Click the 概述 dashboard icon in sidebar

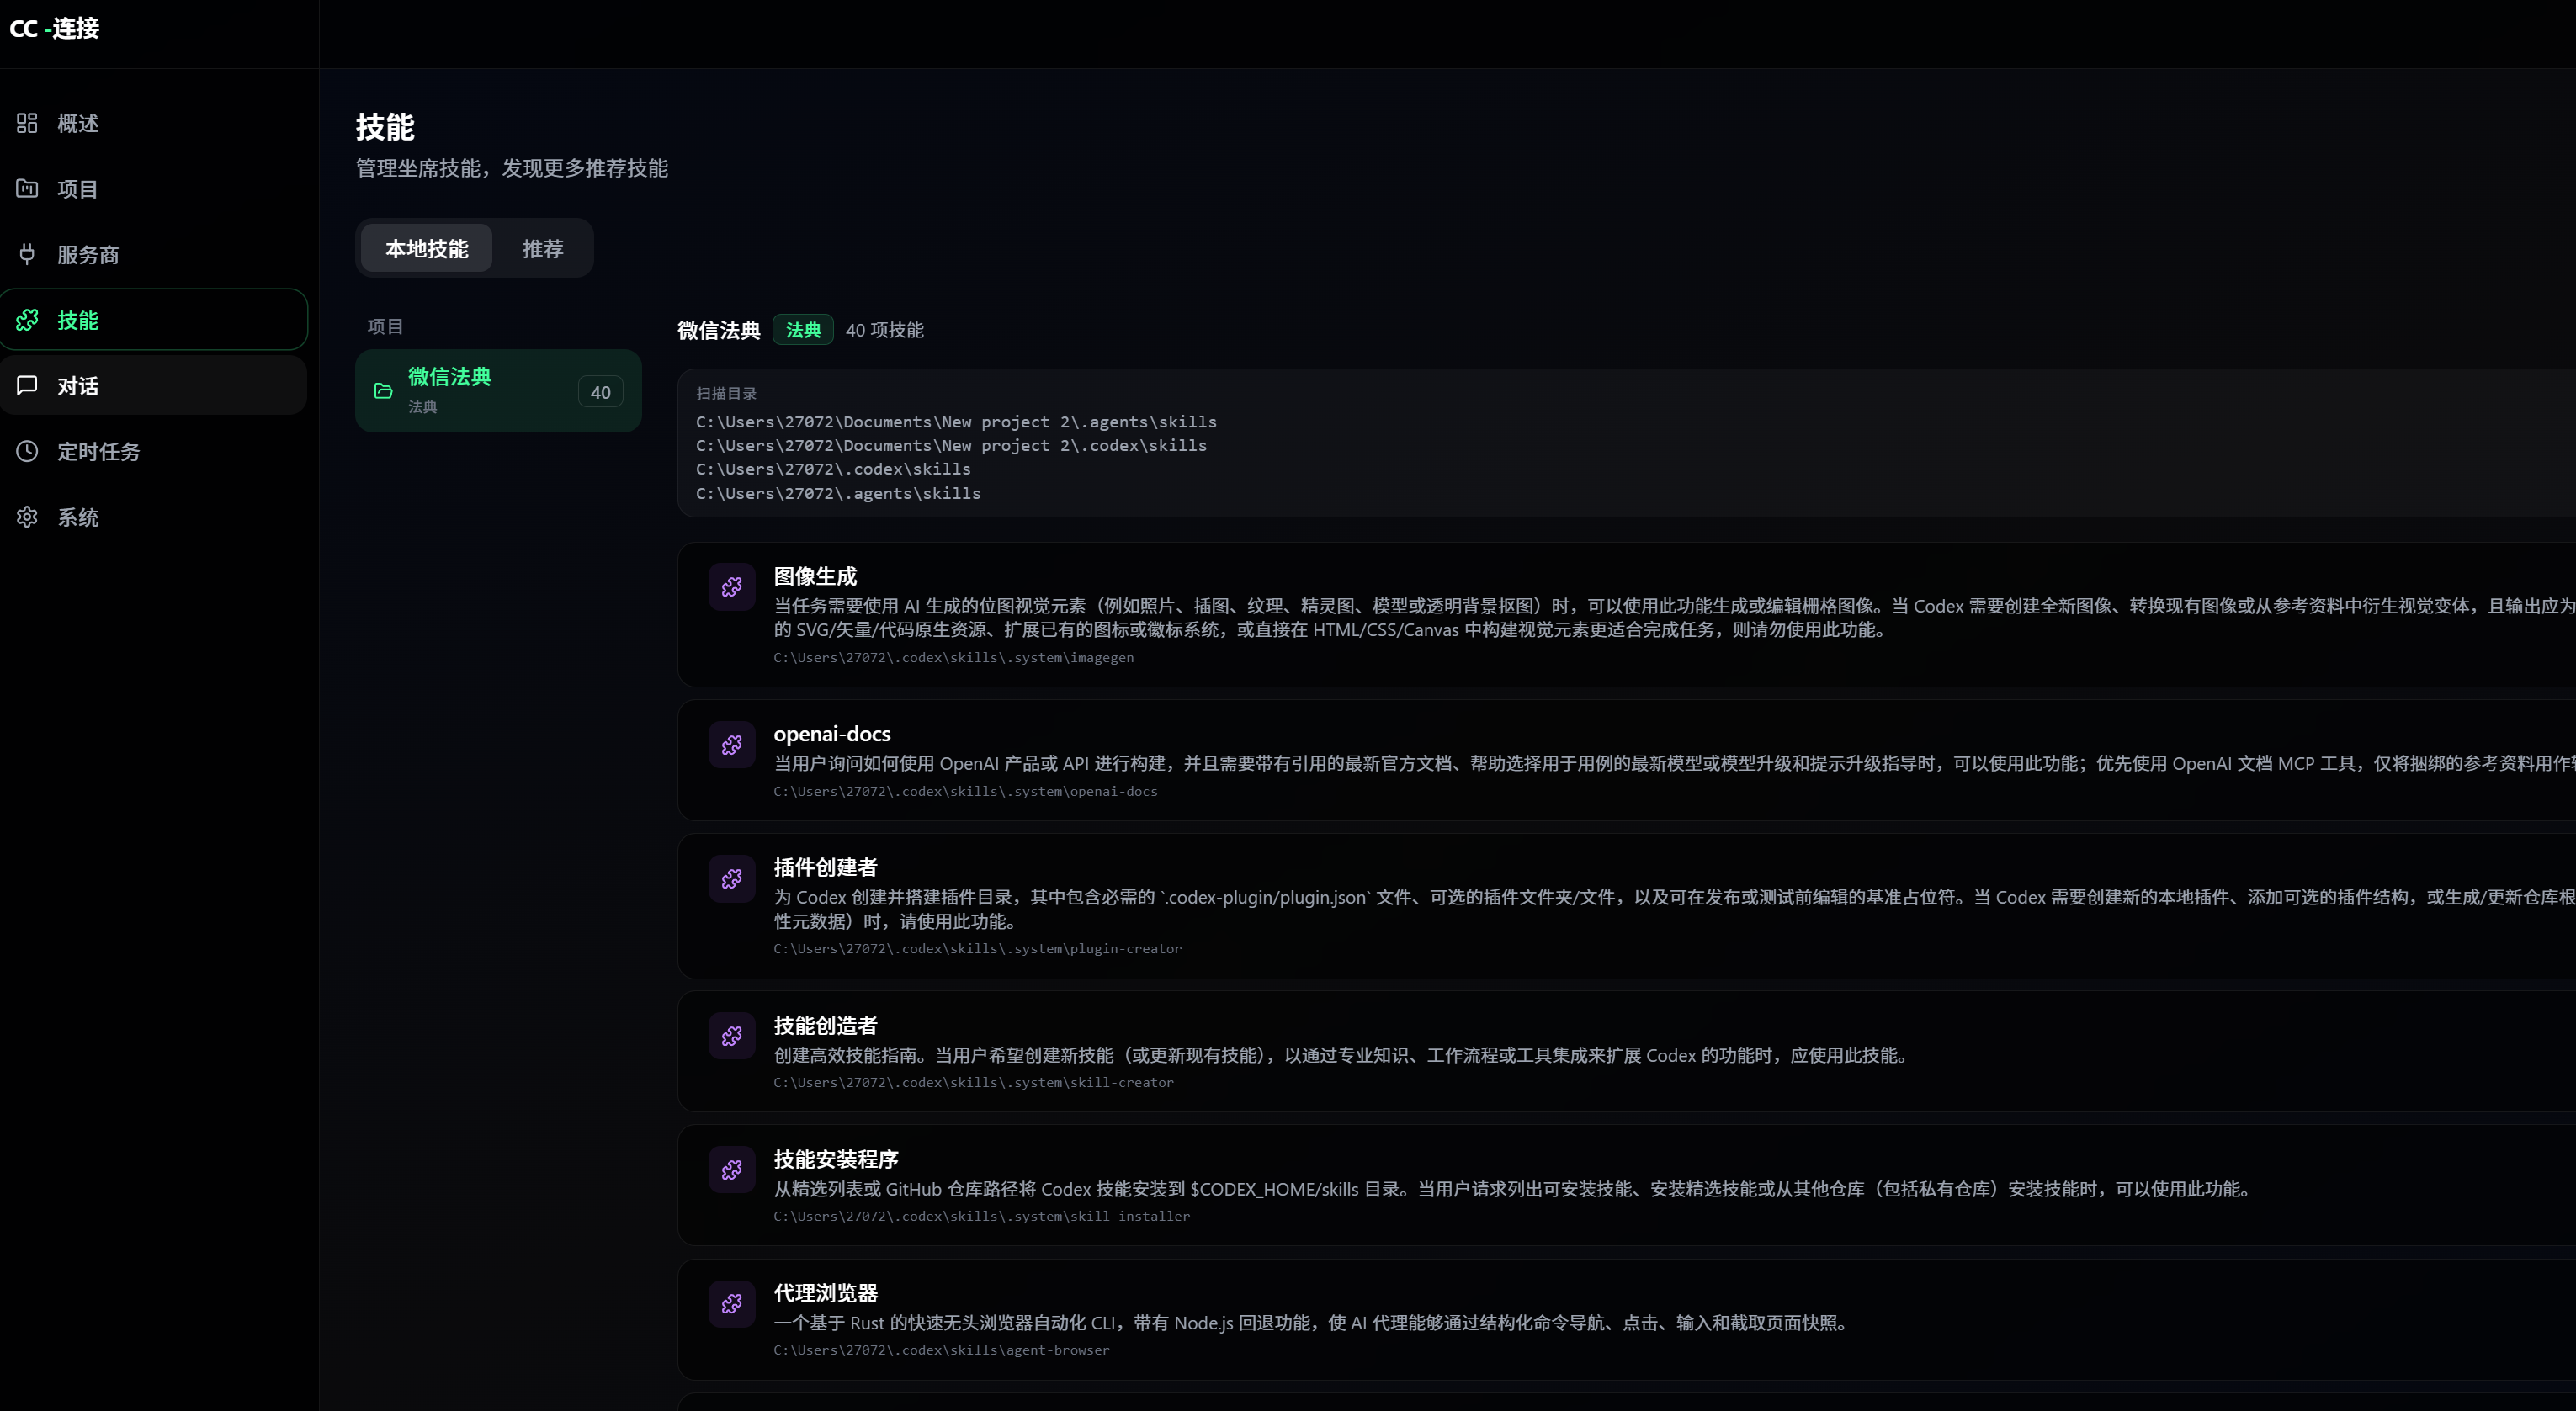pos(27,123)
